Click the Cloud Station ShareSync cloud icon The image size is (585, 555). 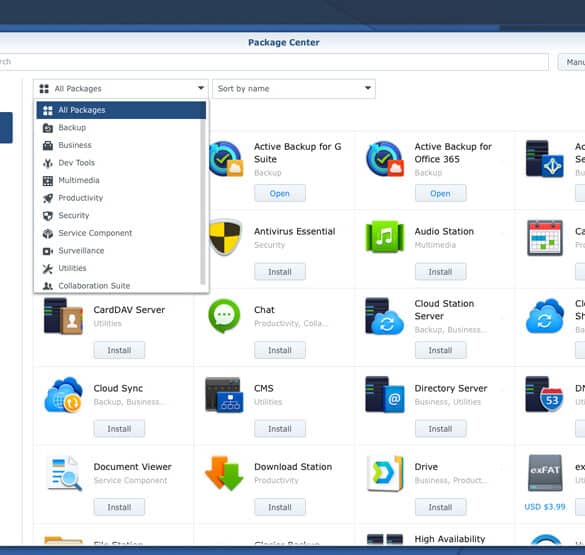click(545, 316)
